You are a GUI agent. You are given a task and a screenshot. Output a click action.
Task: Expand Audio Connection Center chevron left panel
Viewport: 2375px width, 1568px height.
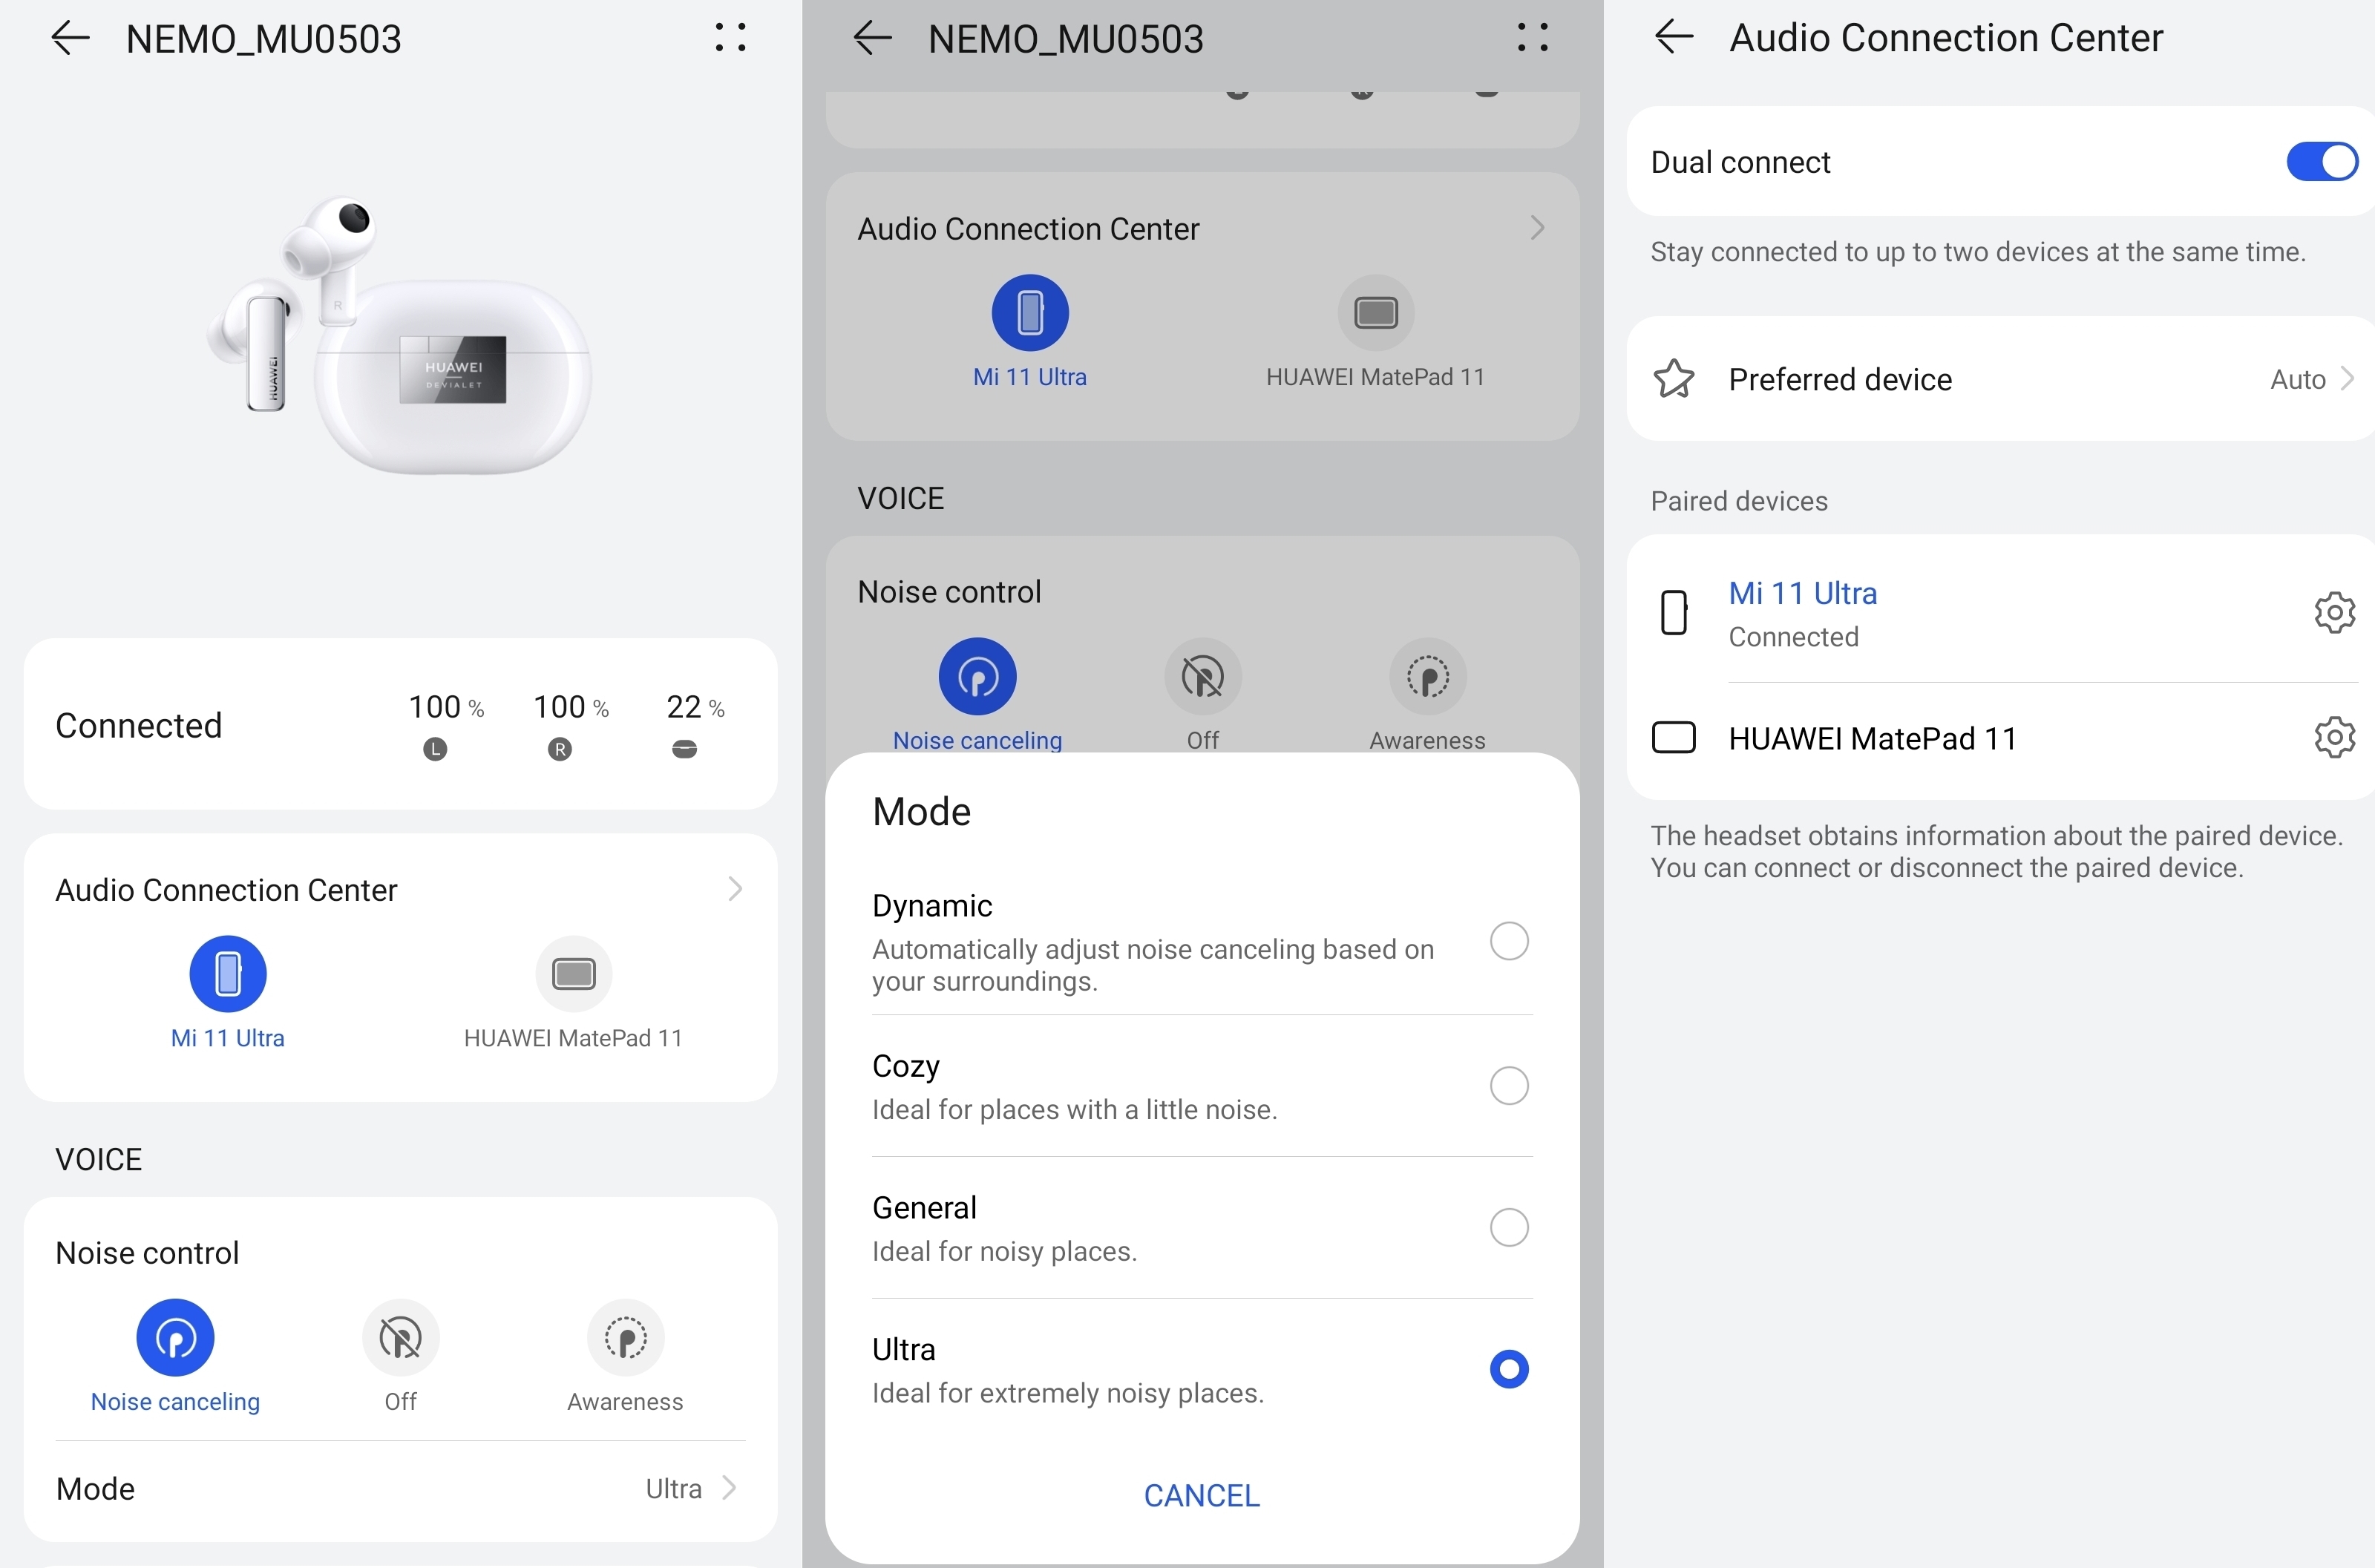tap(735, 889)
